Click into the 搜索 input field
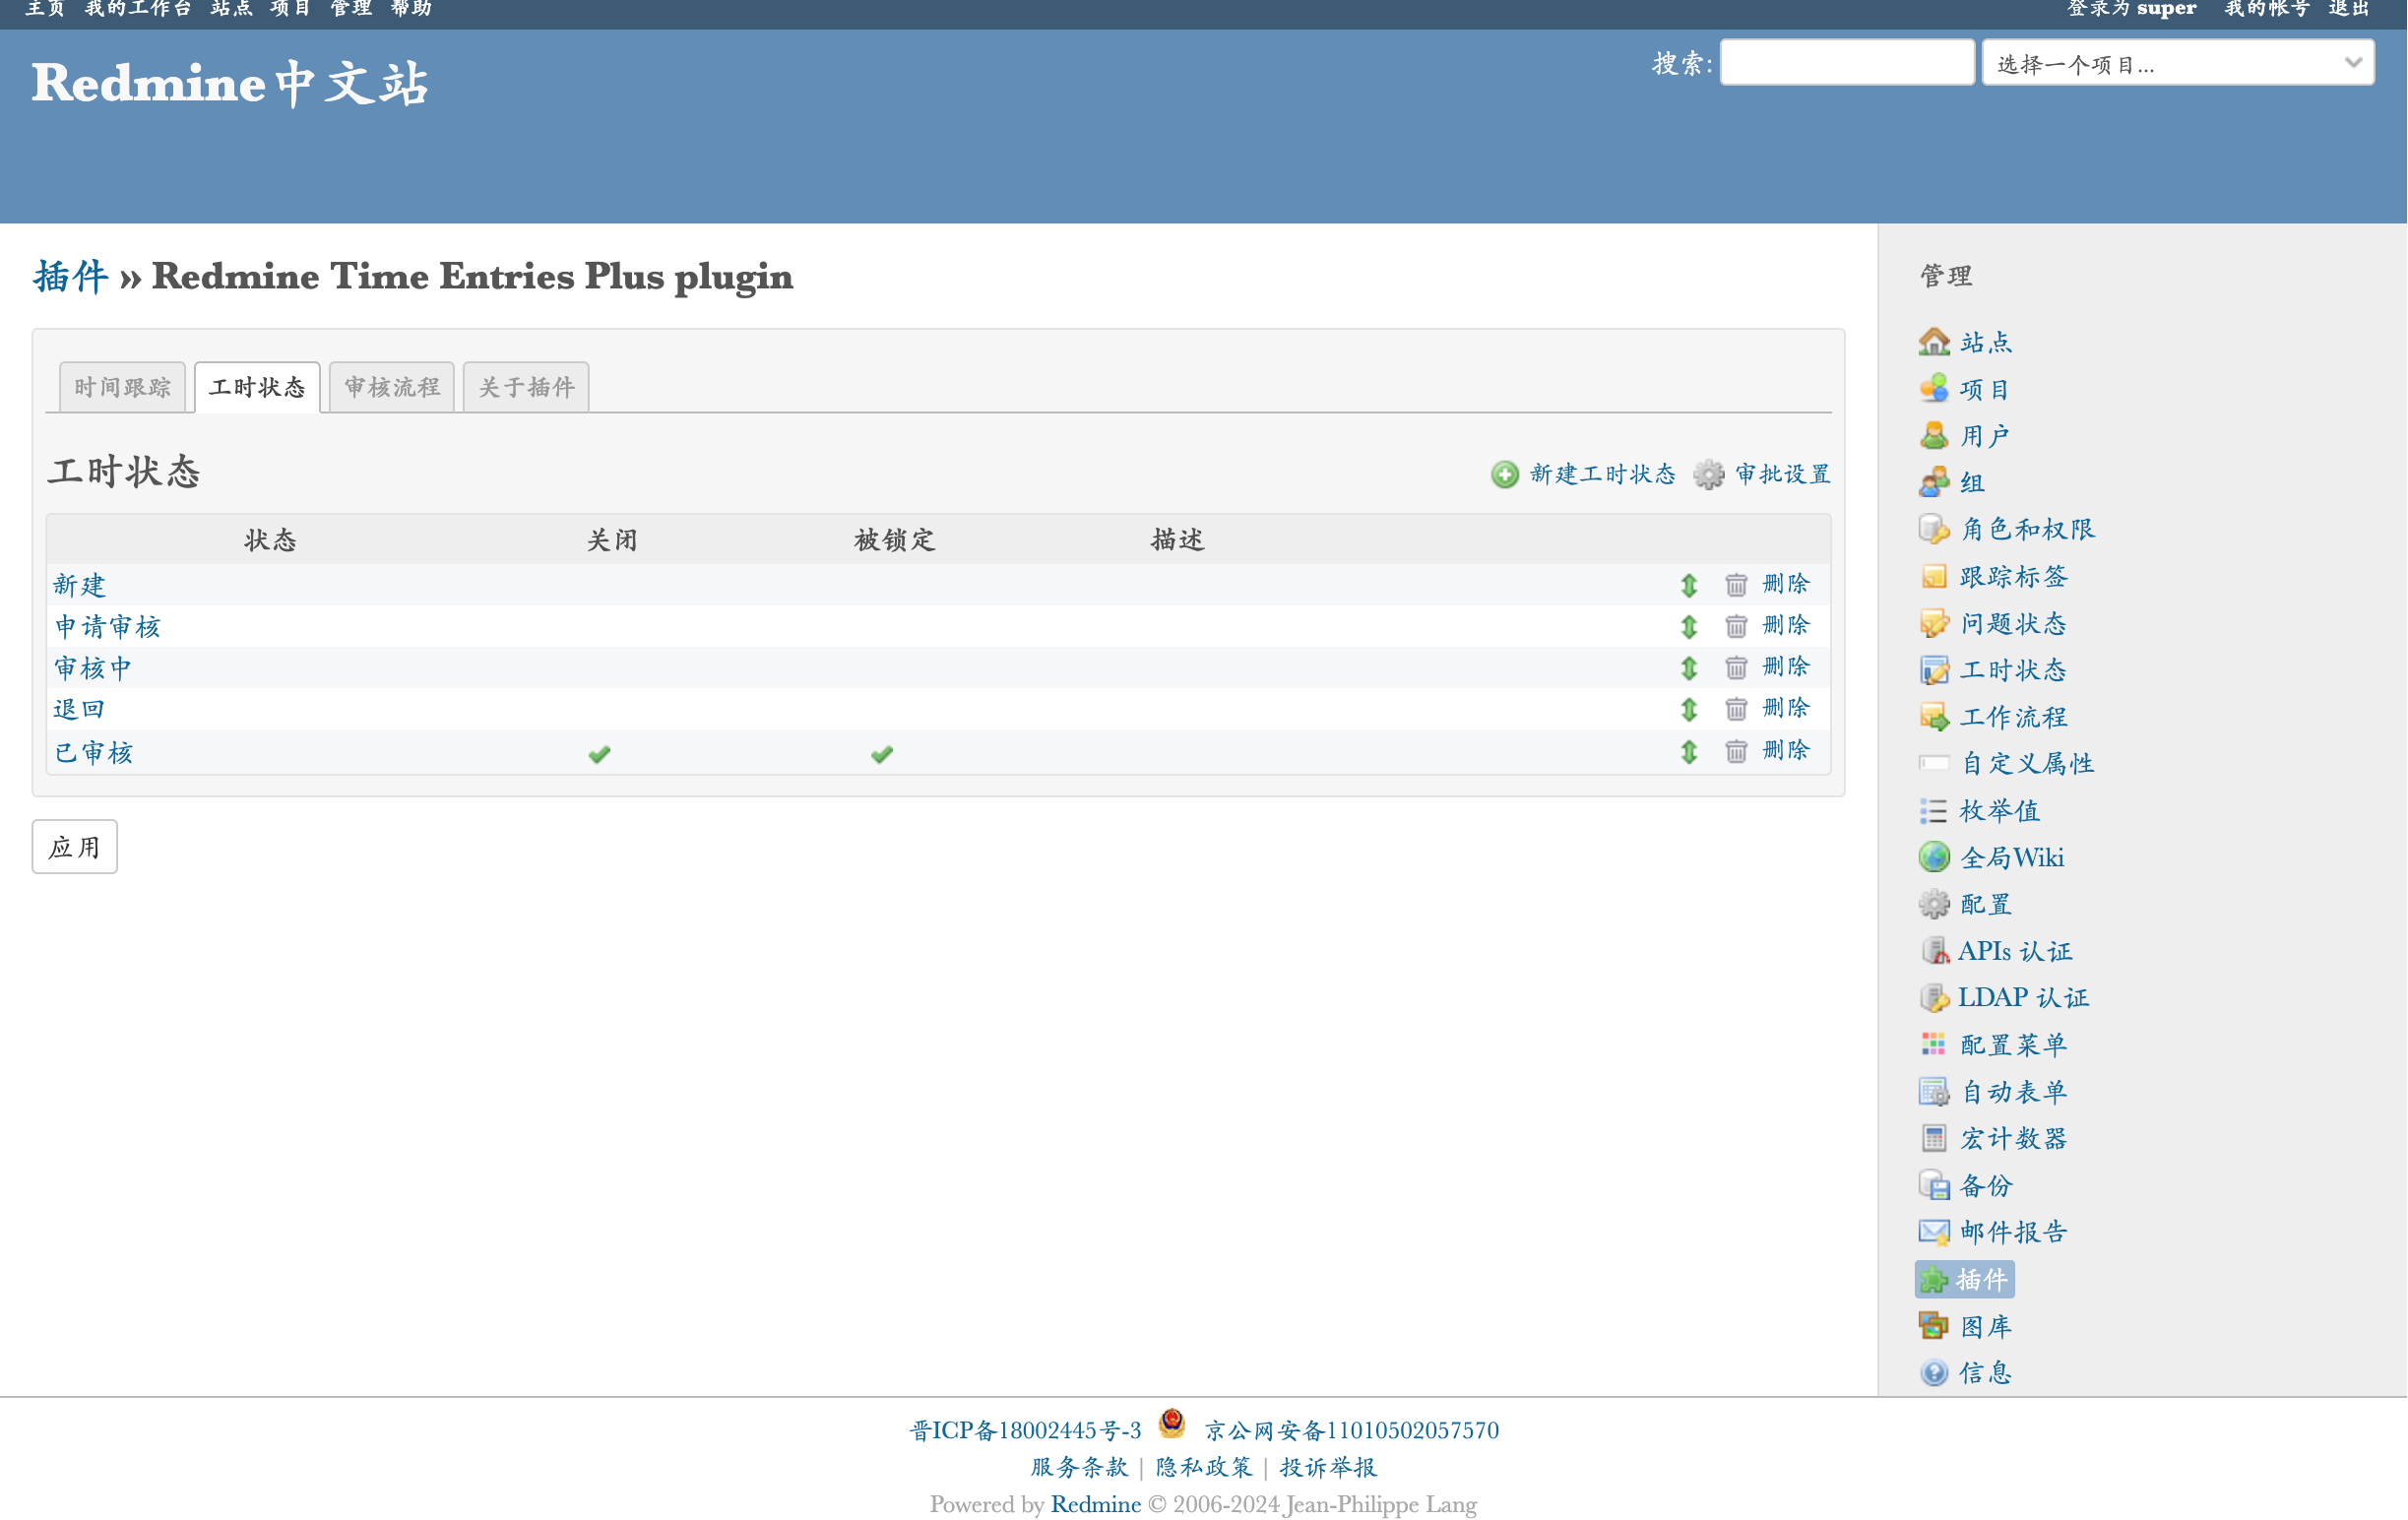2408x1520 pixels. pos(1846,63)
